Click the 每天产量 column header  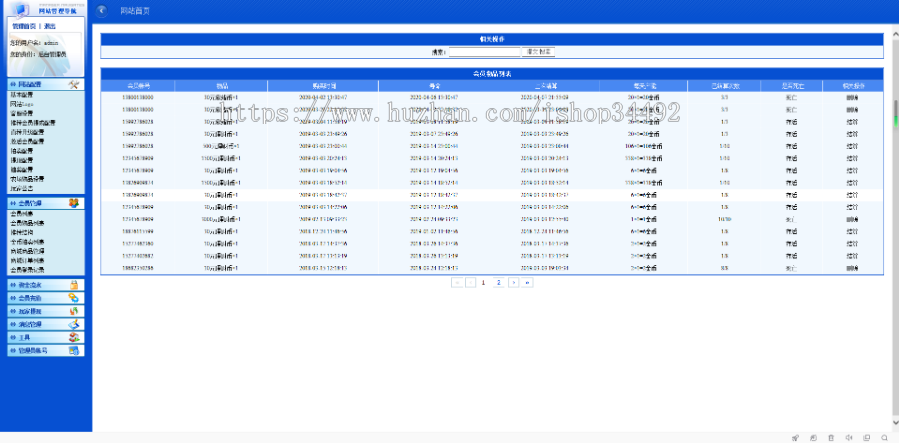pos(643,86)
